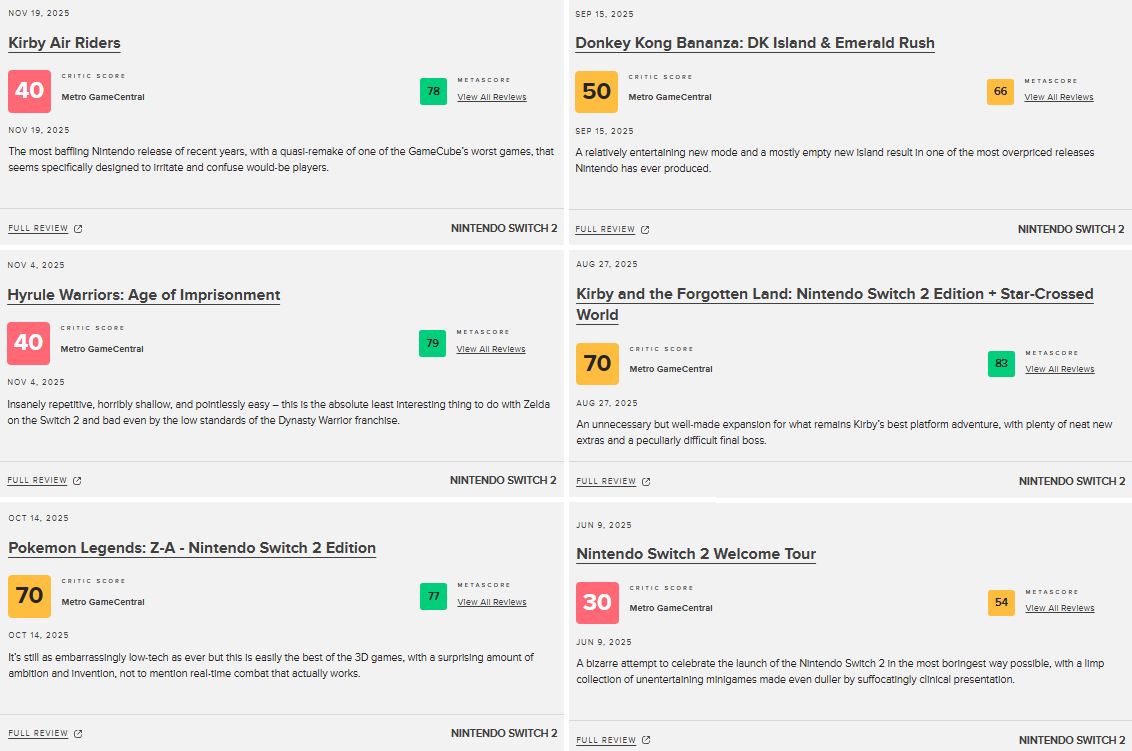Click external link icon for Hyrule Warriors review

point(77,481)
